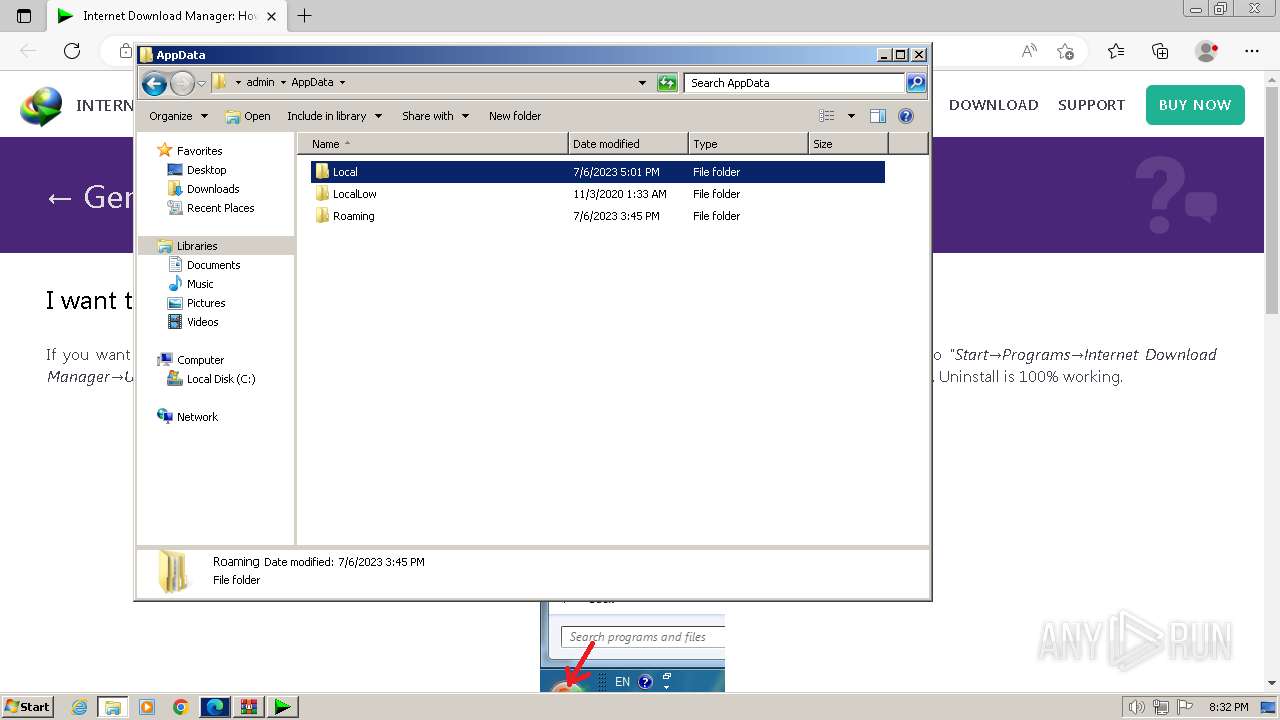The height and width of the screenshot is (720, 1280).
Task: Click the BUY NOW button
Action: (x=1195, y=105)
